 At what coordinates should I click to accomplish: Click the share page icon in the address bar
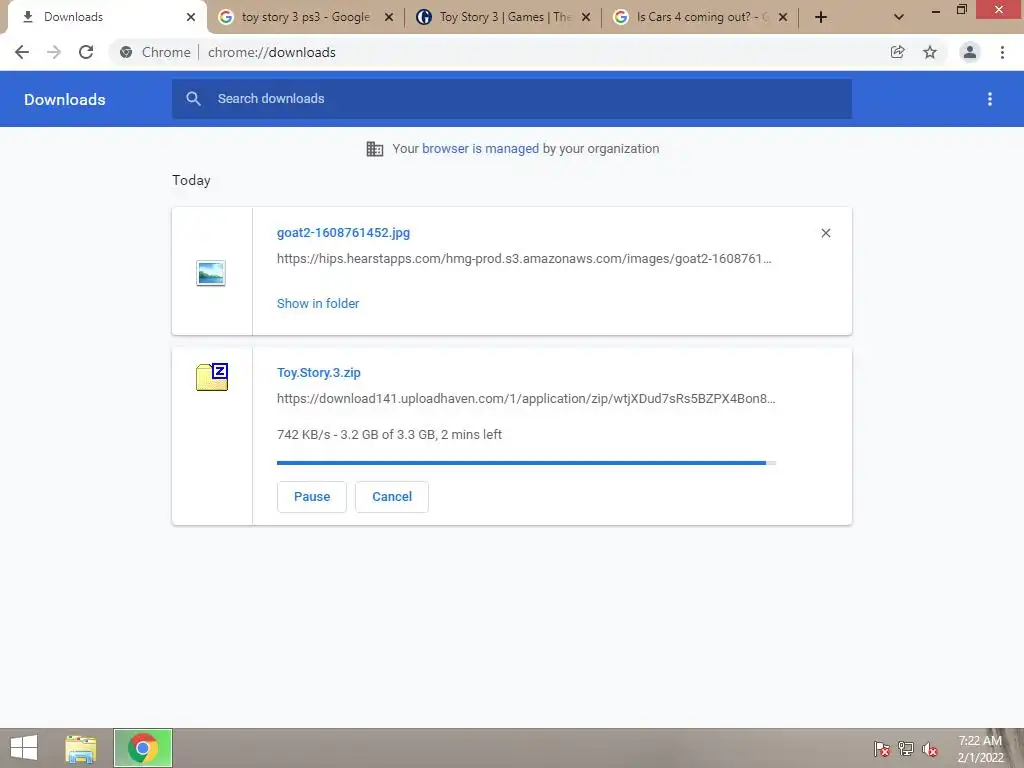[x=898, y=52]
